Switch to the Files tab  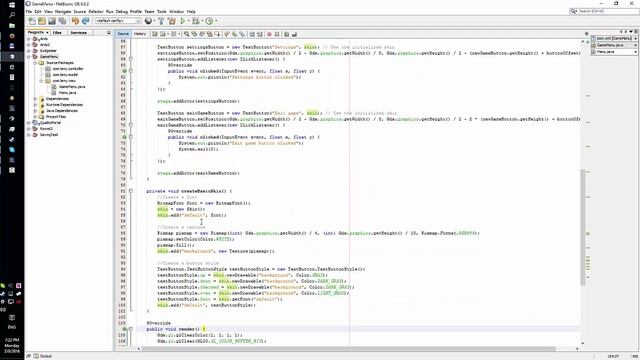click(x=57, y=32)
